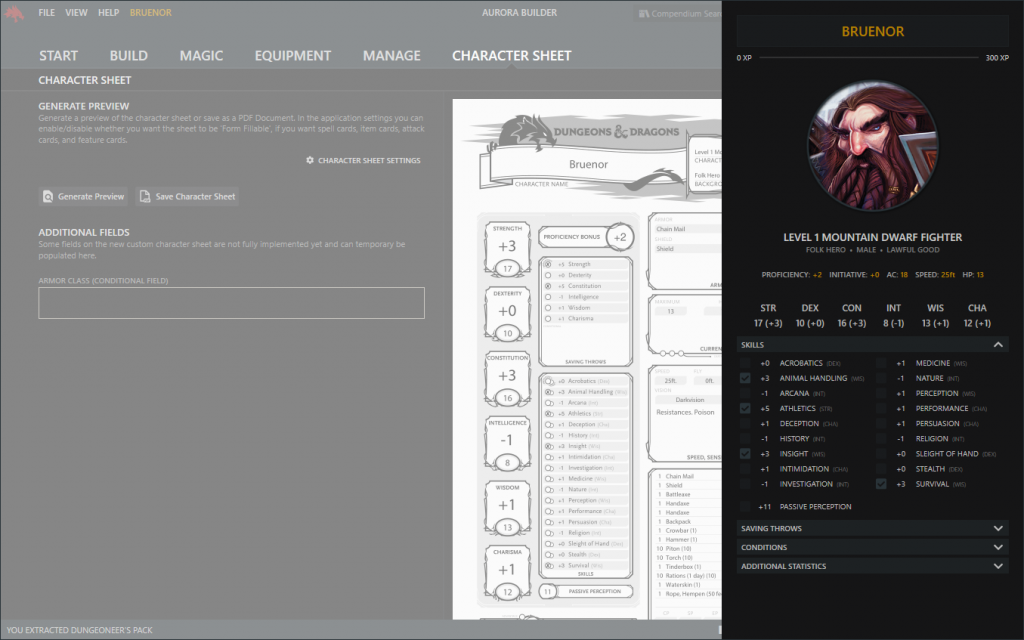Open the File menu
This screenshot has height=640, width=1024.
click(46, 12)
